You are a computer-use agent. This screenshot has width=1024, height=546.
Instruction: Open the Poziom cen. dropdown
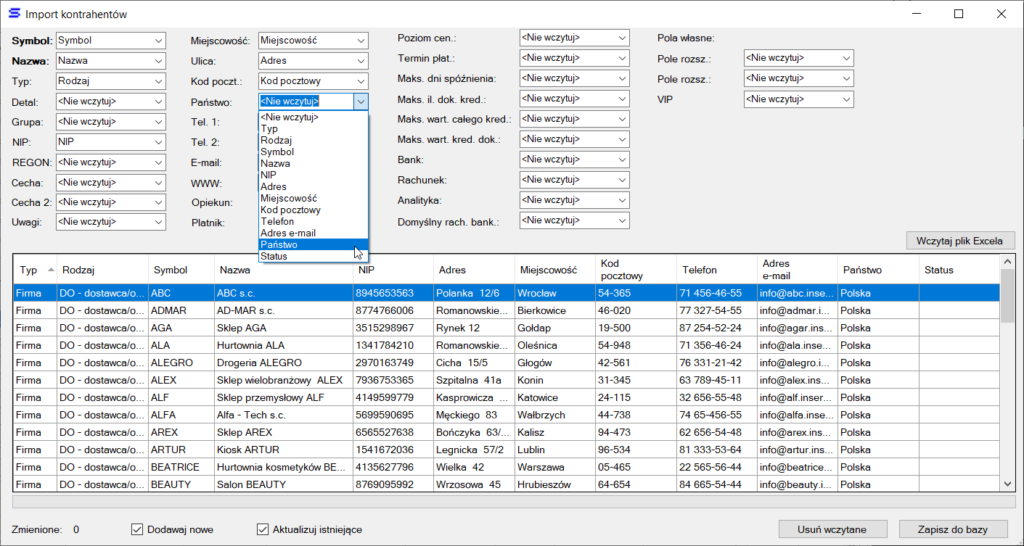click(x=621, y=37)
